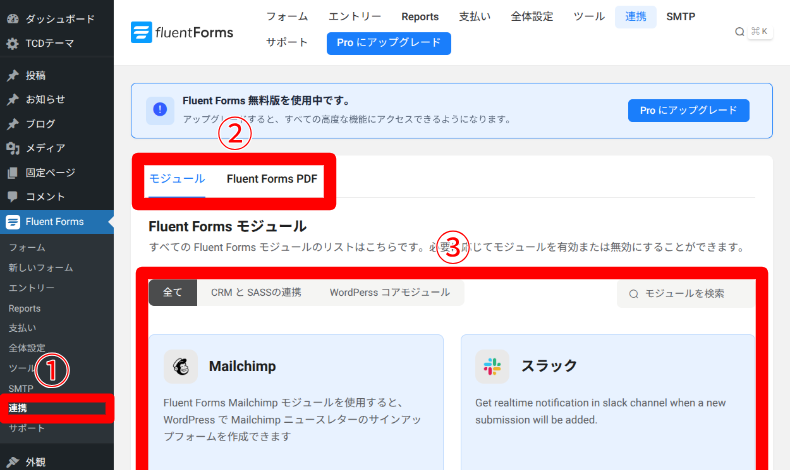Click the blue exclamation info icon
This screenshot has width=790, height=470.
click(x=160, y=109)
